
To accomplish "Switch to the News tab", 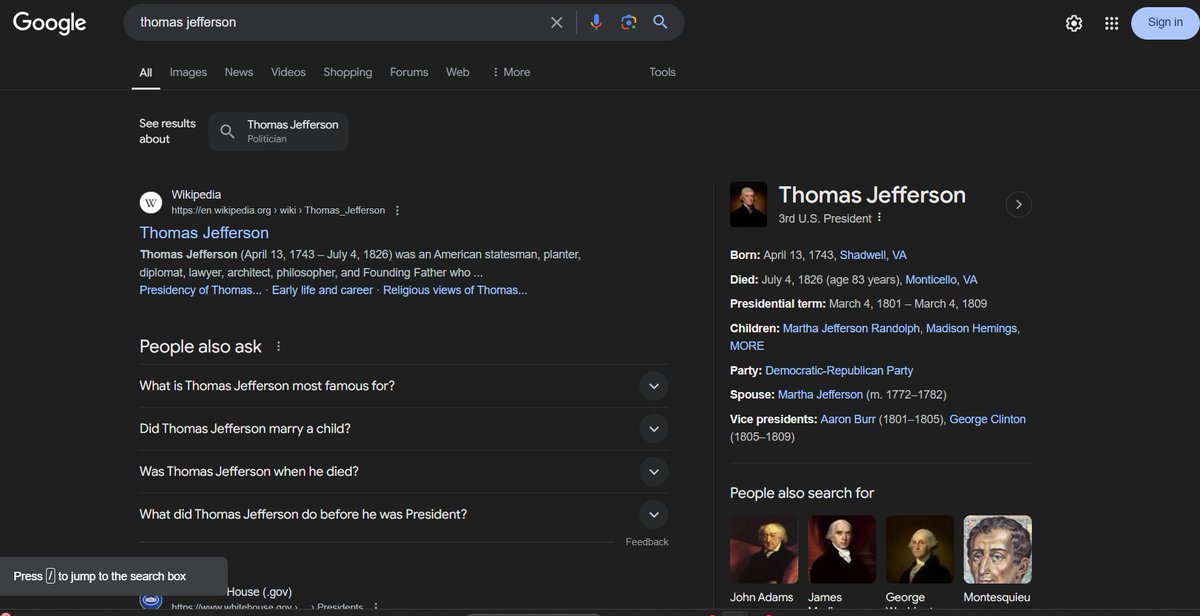I will [x=239, y=72].
